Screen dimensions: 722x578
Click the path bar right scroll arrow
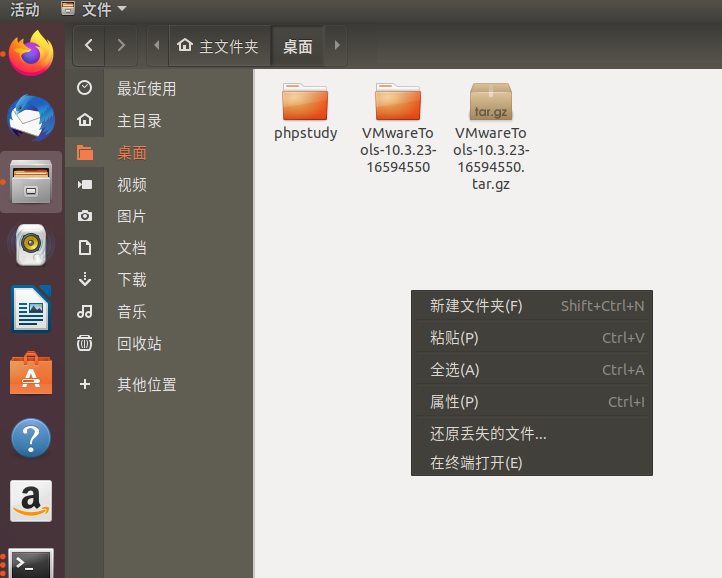click(337, 45)
